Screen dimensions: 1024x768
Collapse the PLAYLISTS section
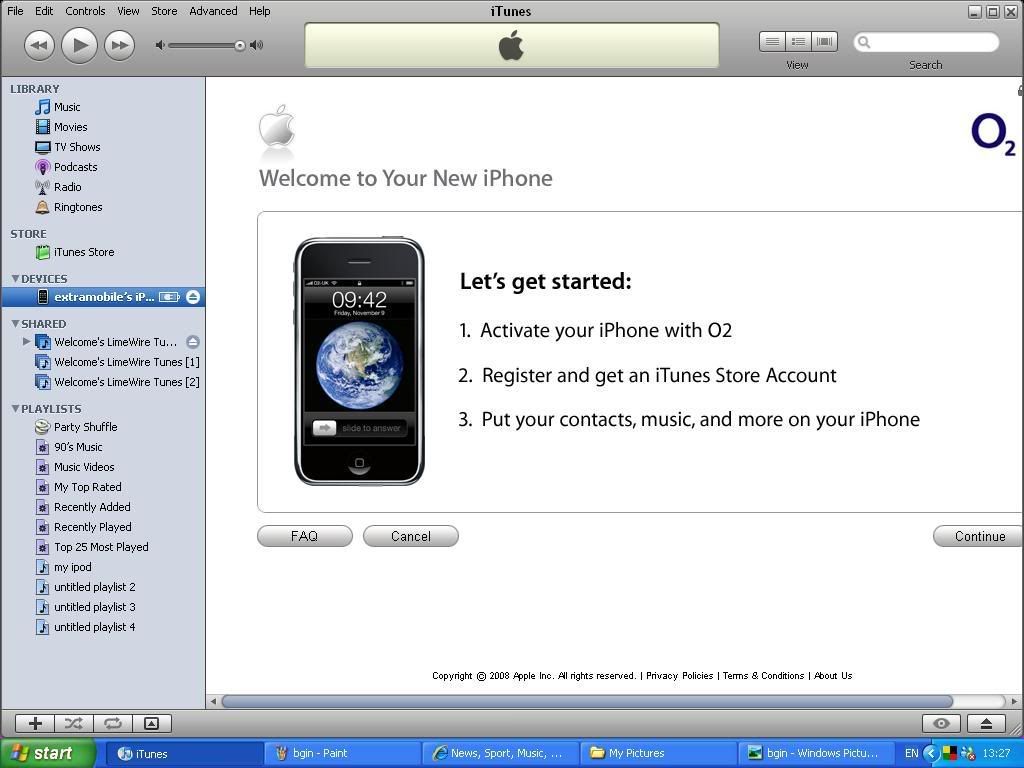tap(15, 409)
